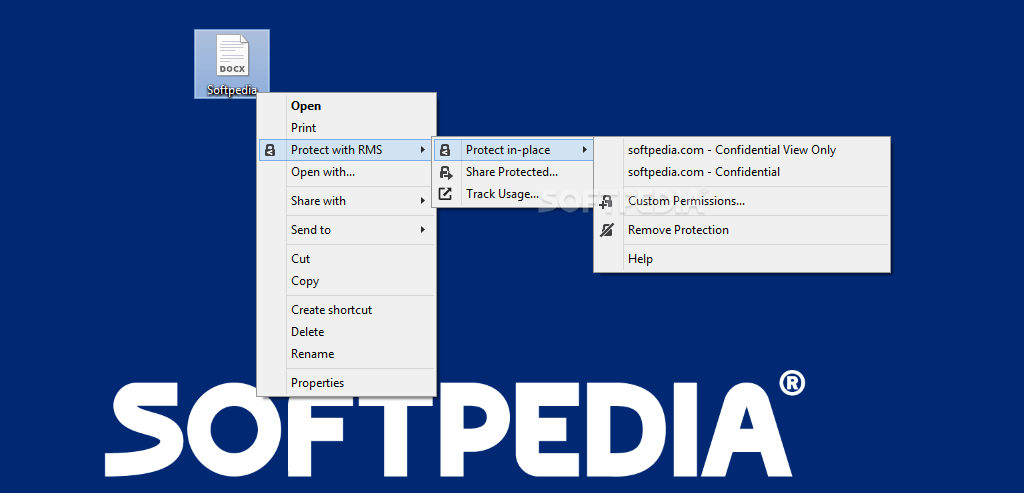
Task: Click the Remove Protection crossed-lock icon
Action: pos(607,230)
